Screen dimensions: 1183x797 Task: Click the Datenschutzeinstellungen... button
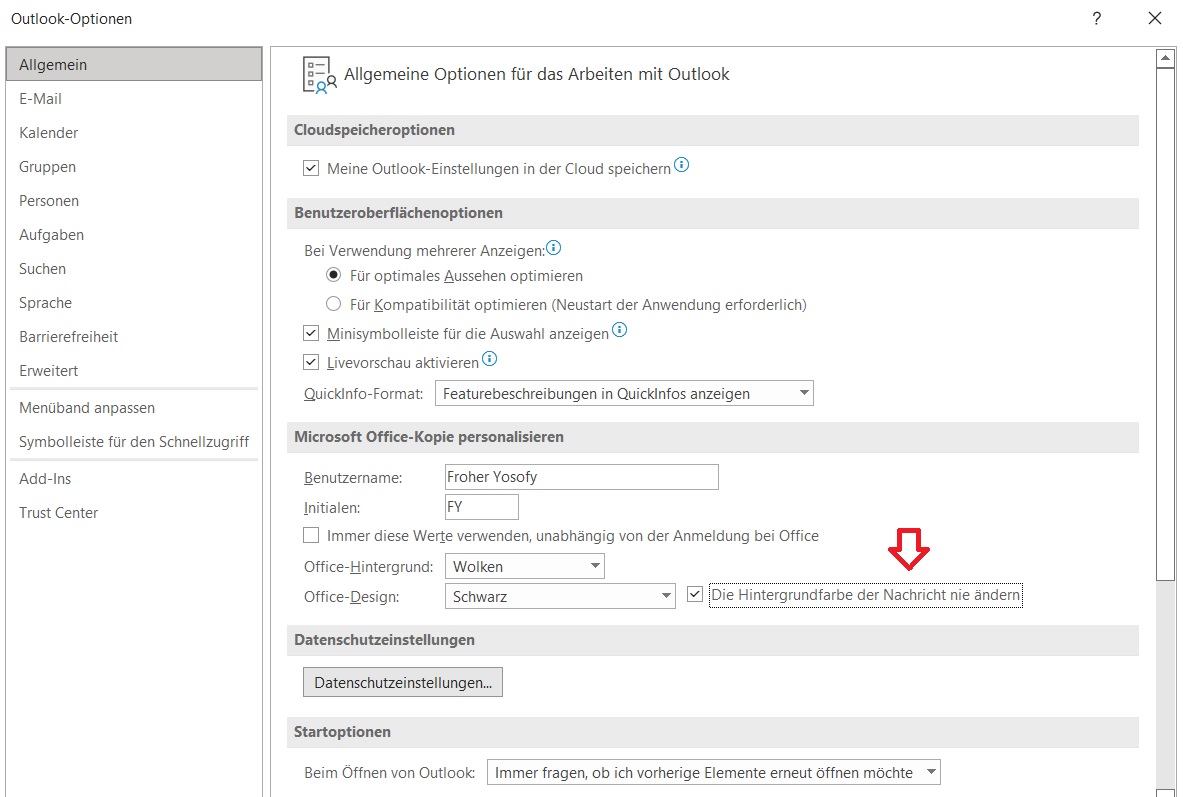tap(403, 682)
